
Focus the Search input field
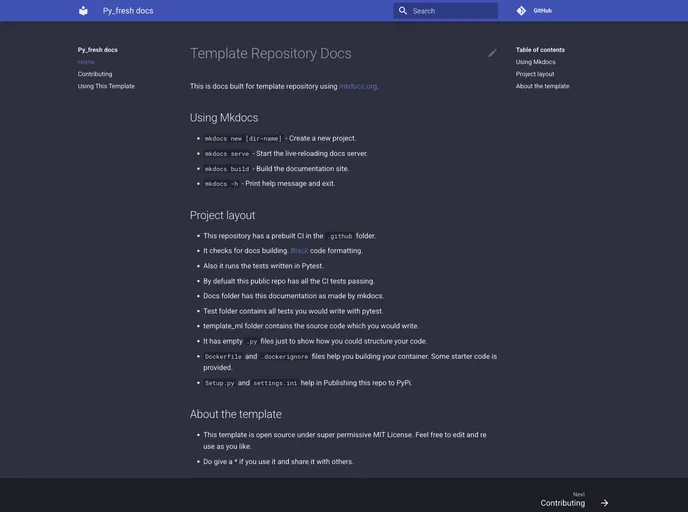coord(445,11)
